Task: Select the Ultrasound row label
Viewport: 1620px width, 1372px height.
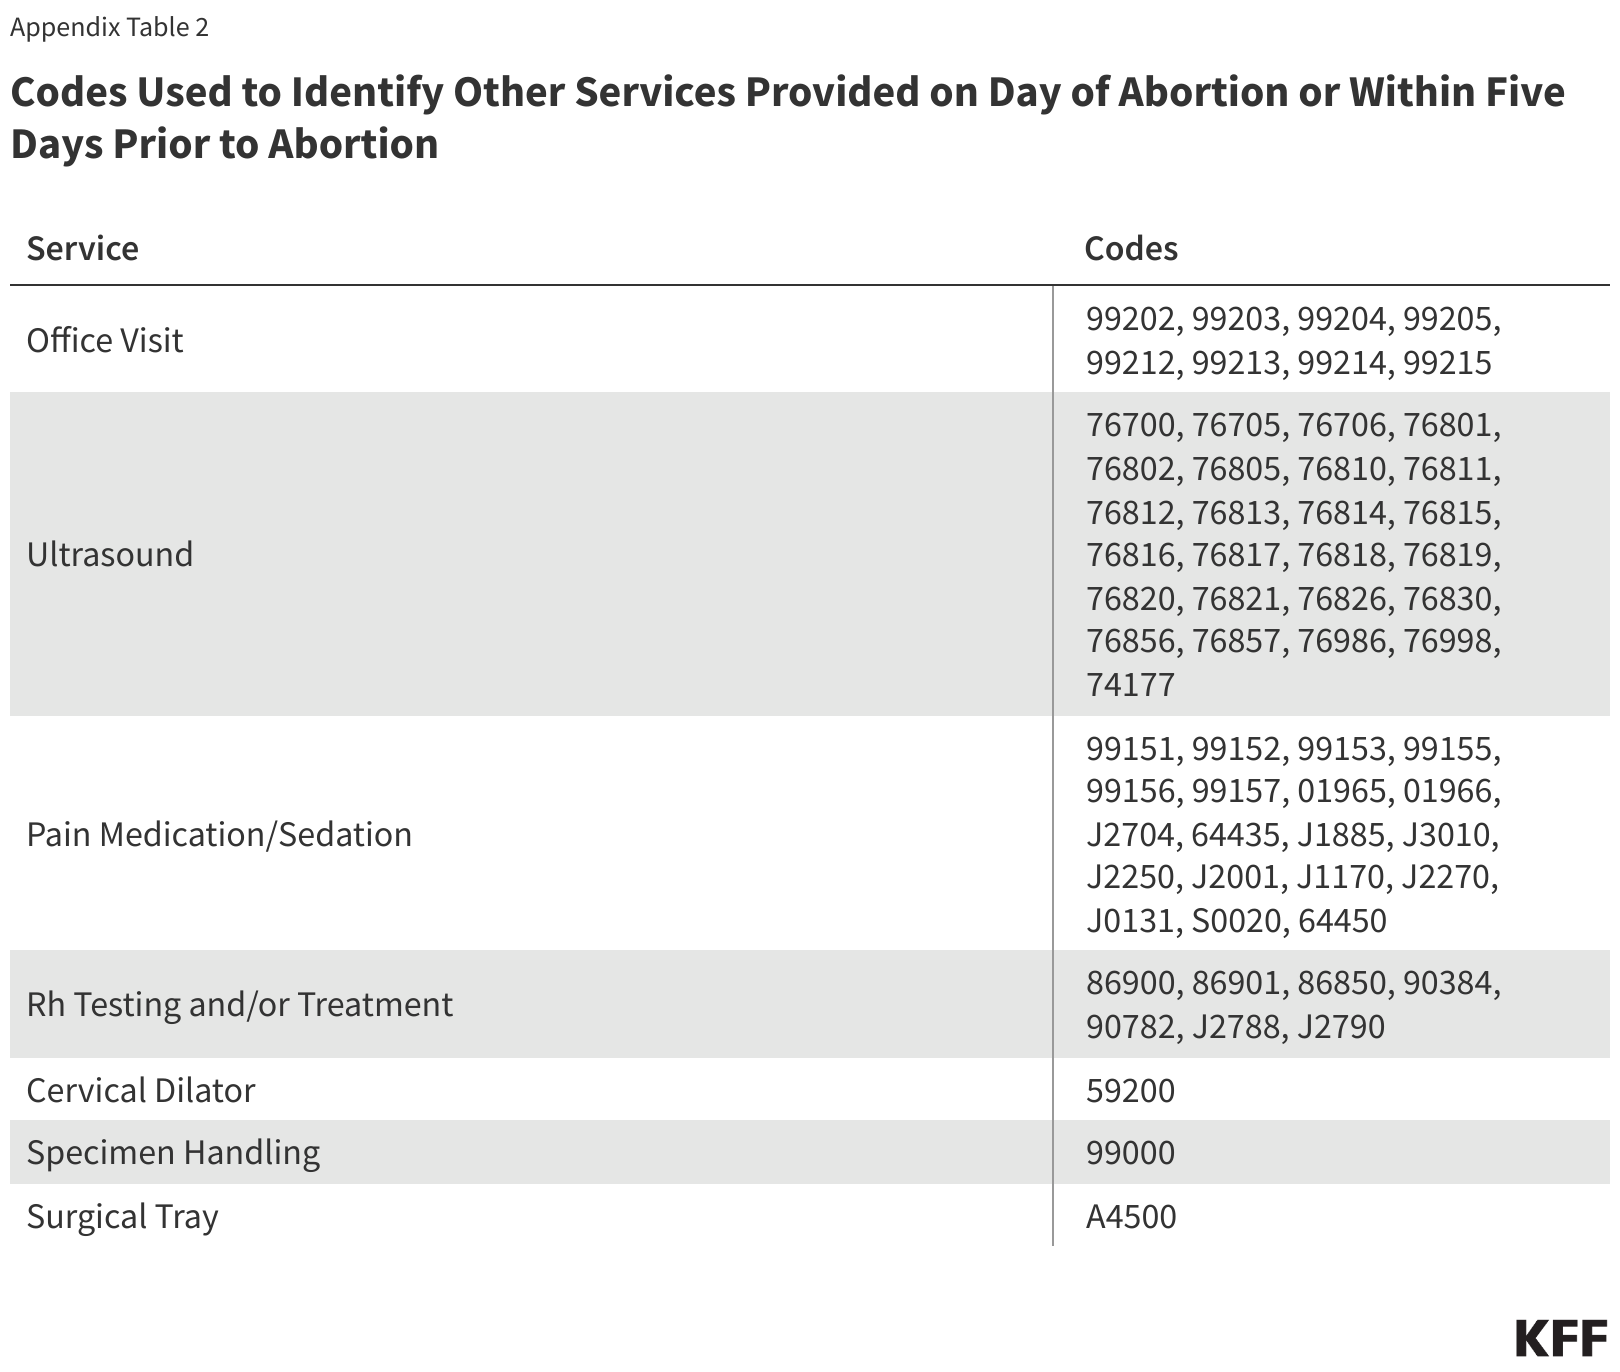Action: tap(110, 554)
